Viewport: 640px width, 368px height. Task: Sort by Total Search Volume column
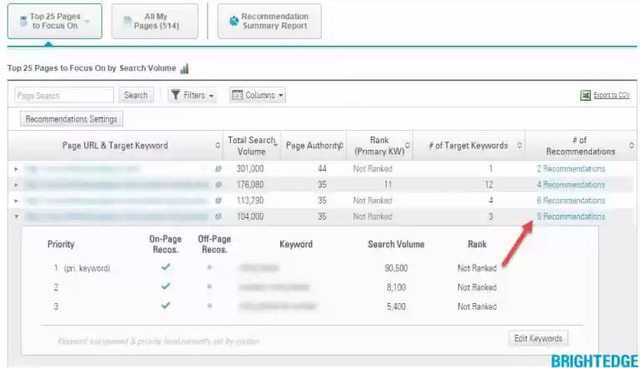coord(251,146)
